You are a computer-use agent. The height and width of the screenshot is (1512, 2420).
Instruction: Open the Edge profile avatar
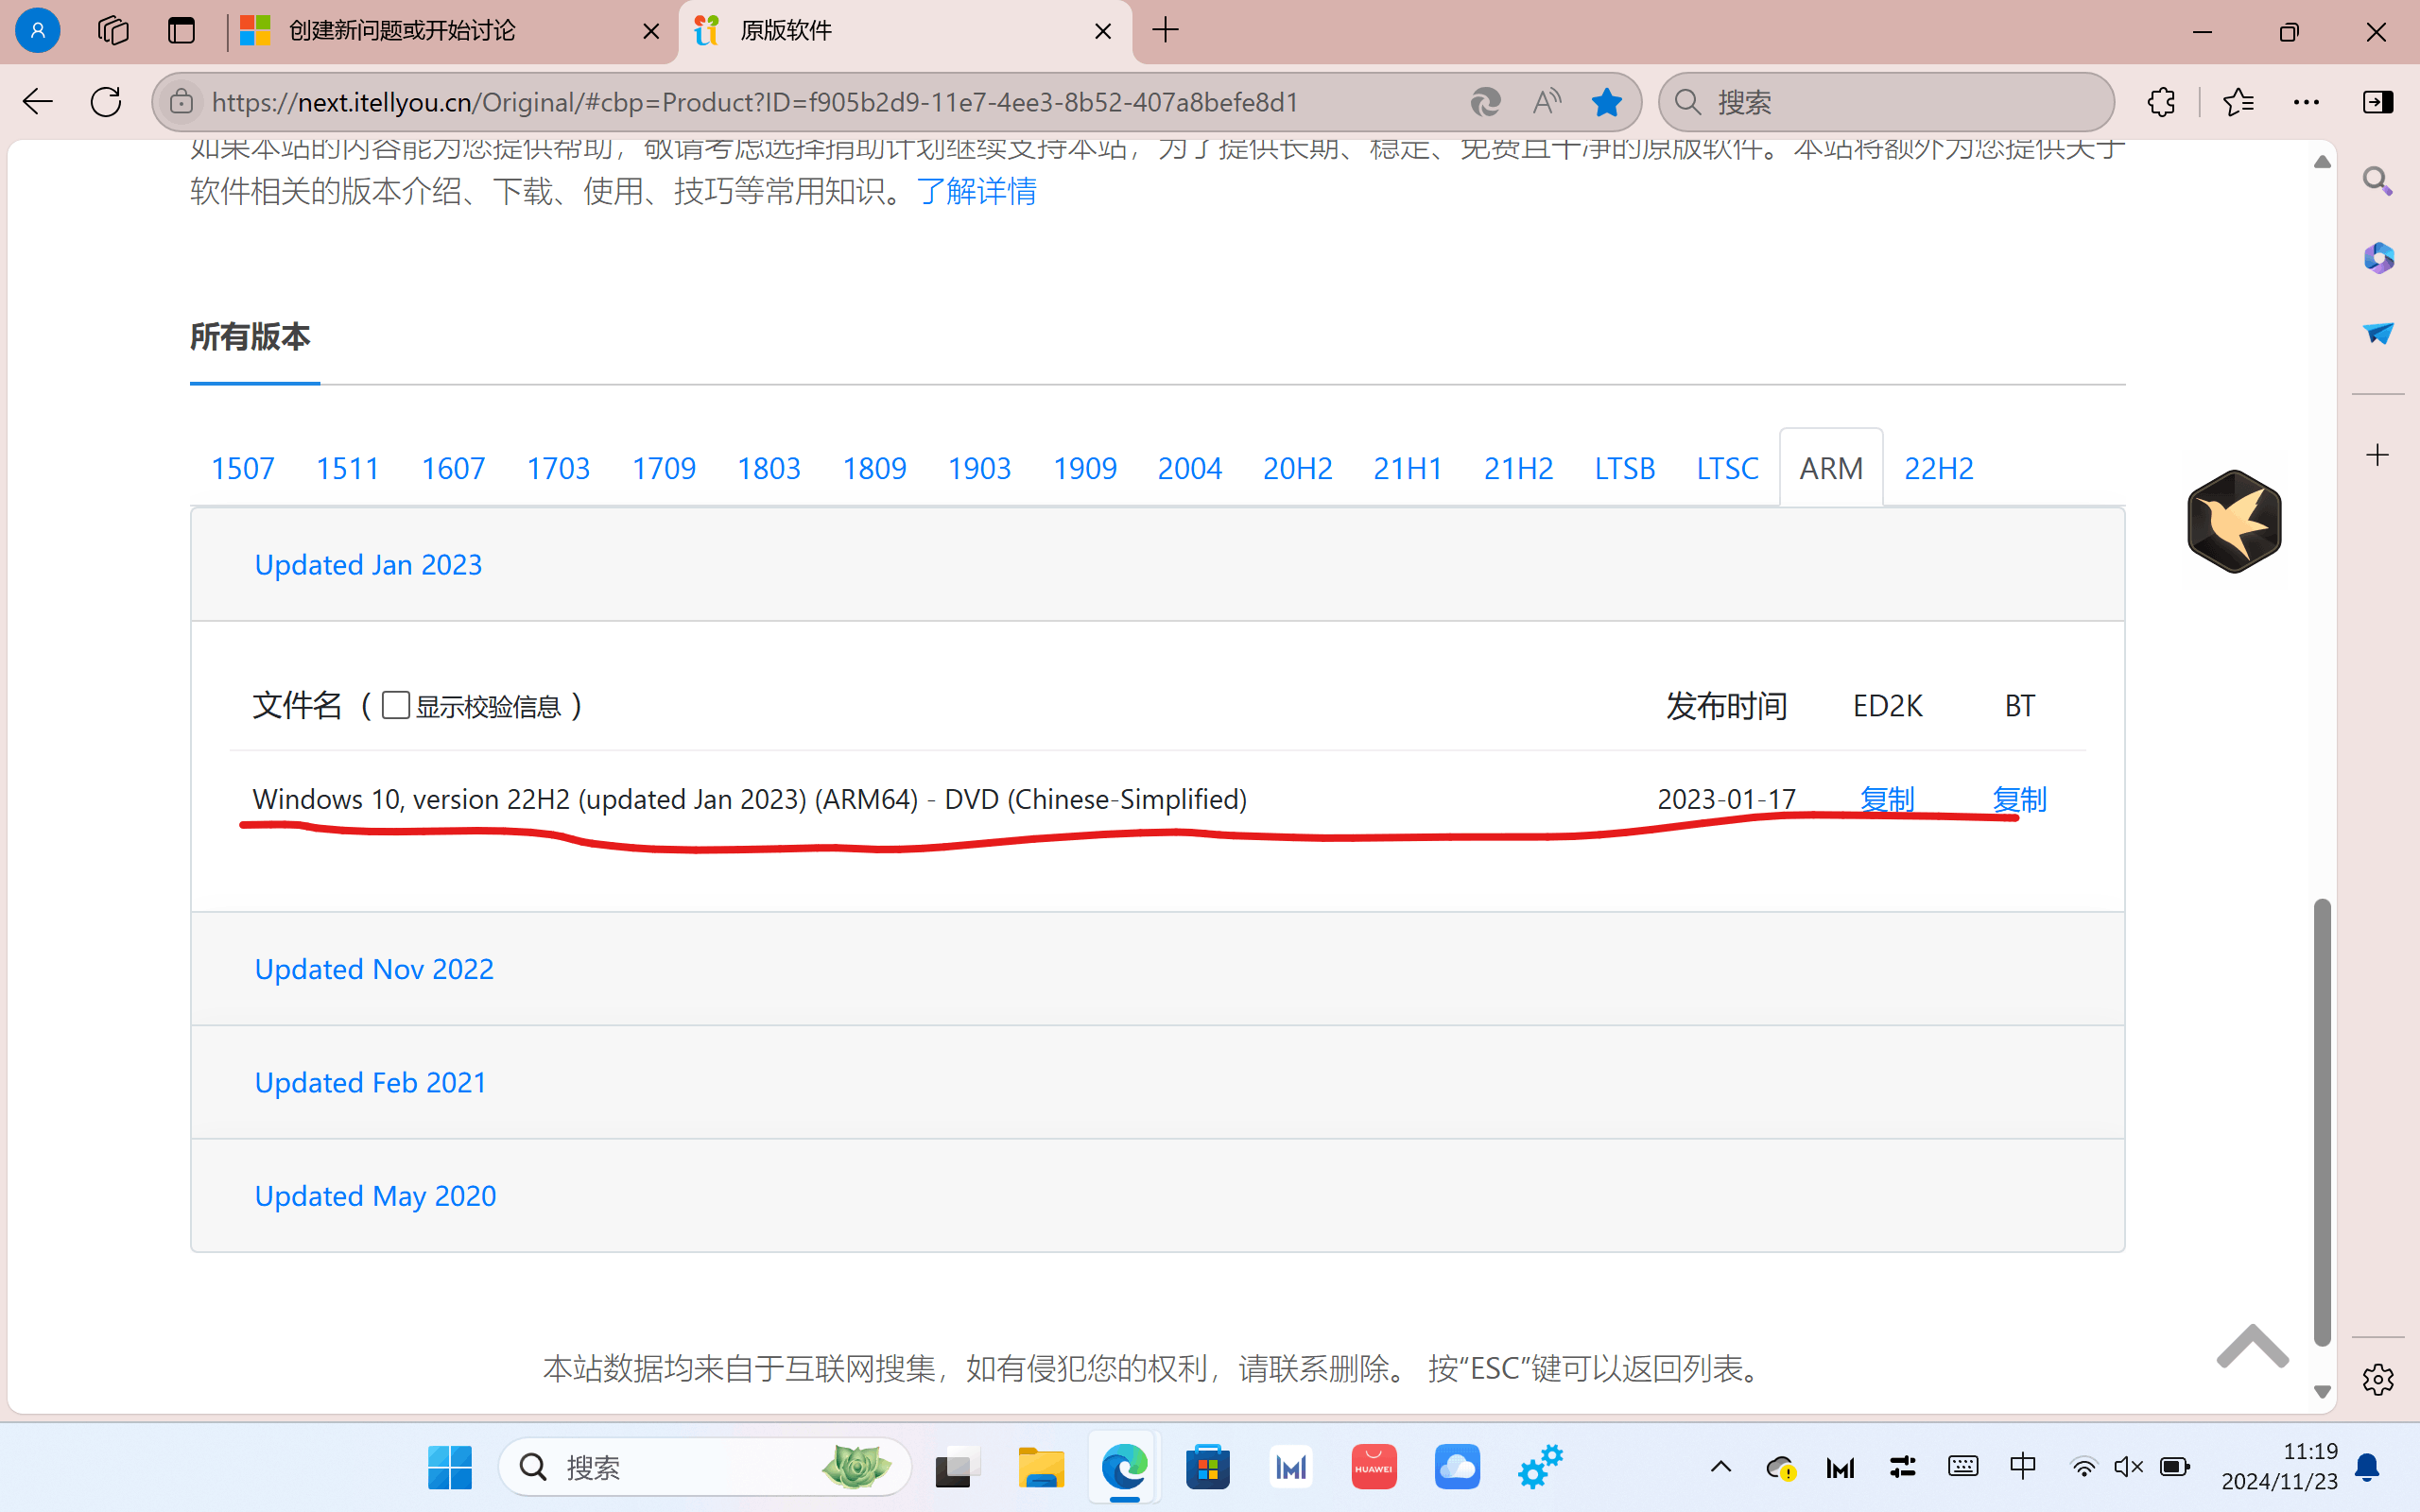[37, 30]
